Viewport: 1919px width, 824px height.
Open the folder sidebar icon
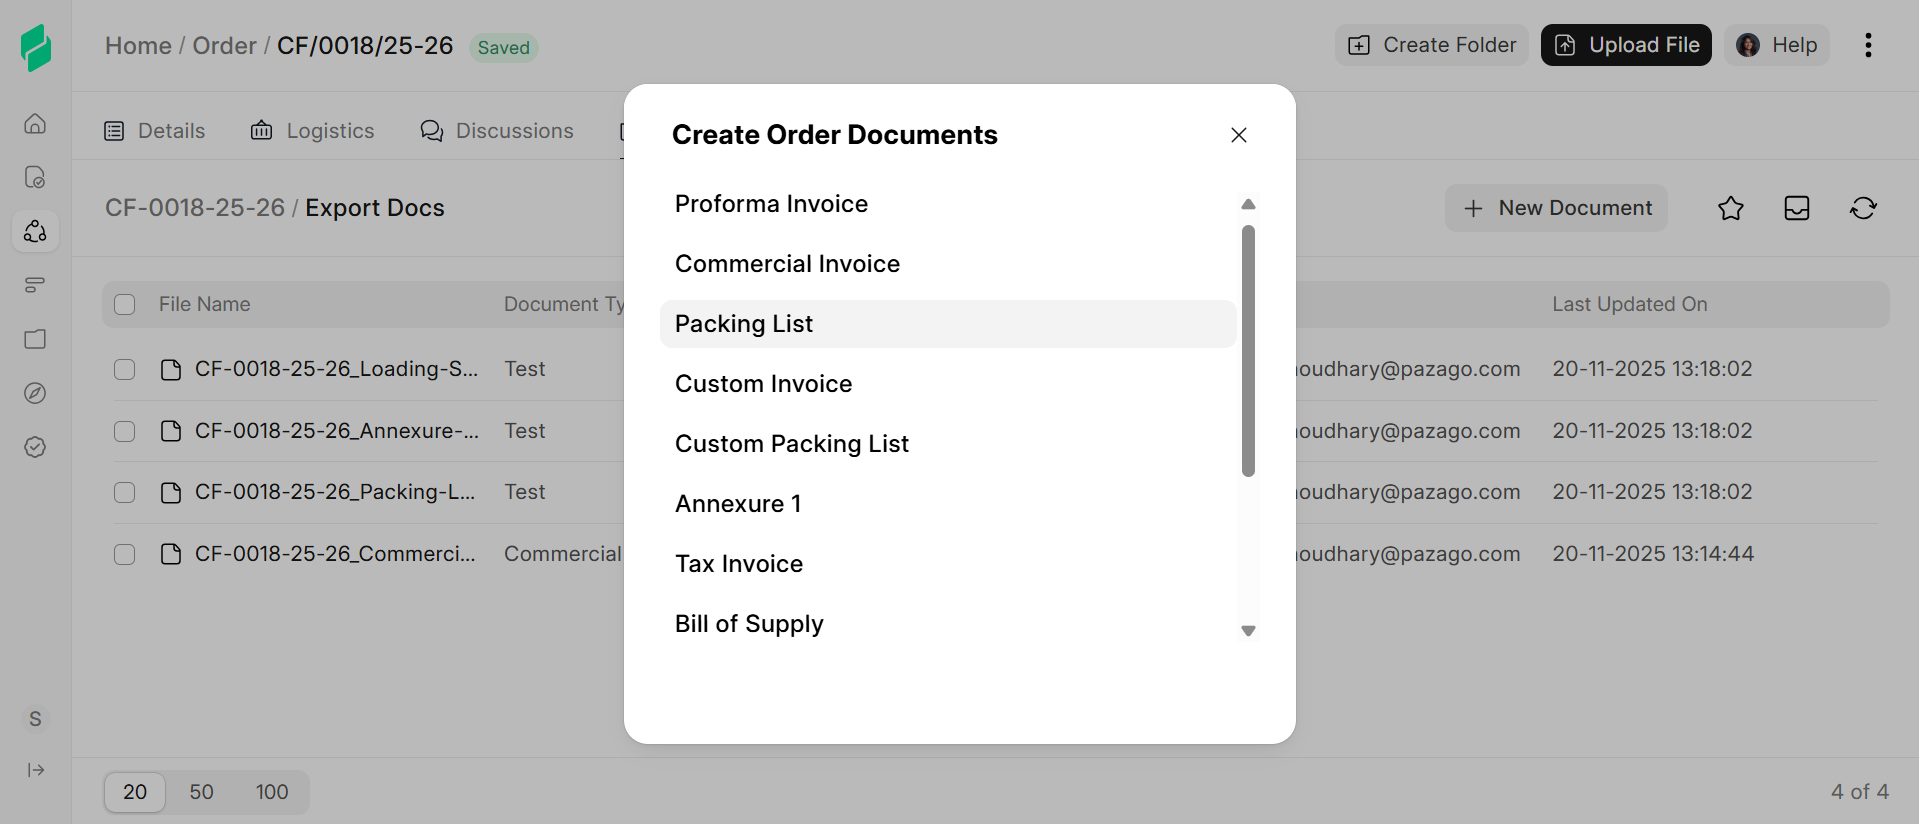(x=35, y=339)
